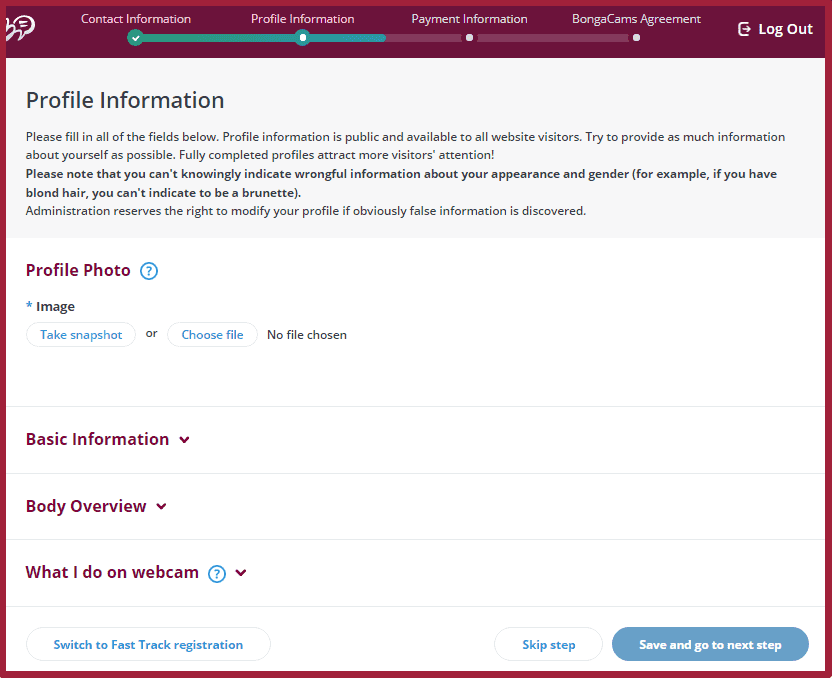Click Choose file to upload an image
832x680 pixels.
pyautogui.click(x=212, y=334)
